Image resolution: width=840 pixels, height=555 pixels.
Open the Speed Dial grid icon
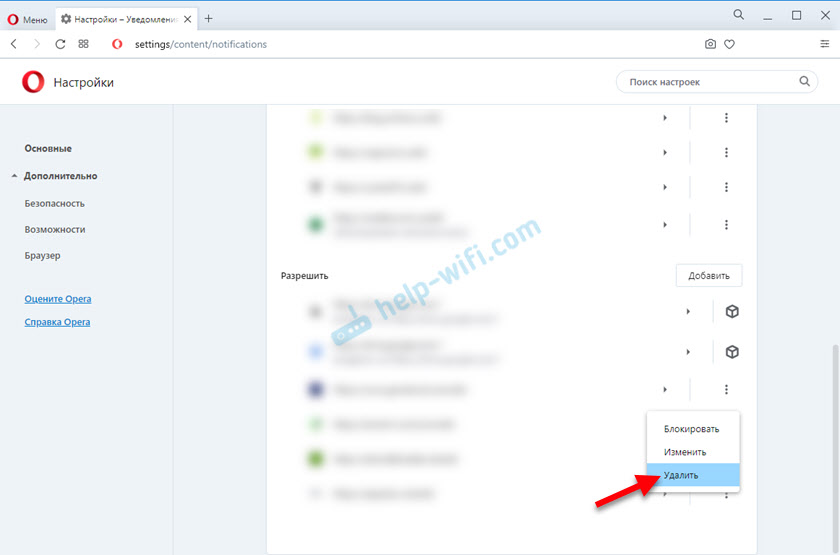click(84, 44)
